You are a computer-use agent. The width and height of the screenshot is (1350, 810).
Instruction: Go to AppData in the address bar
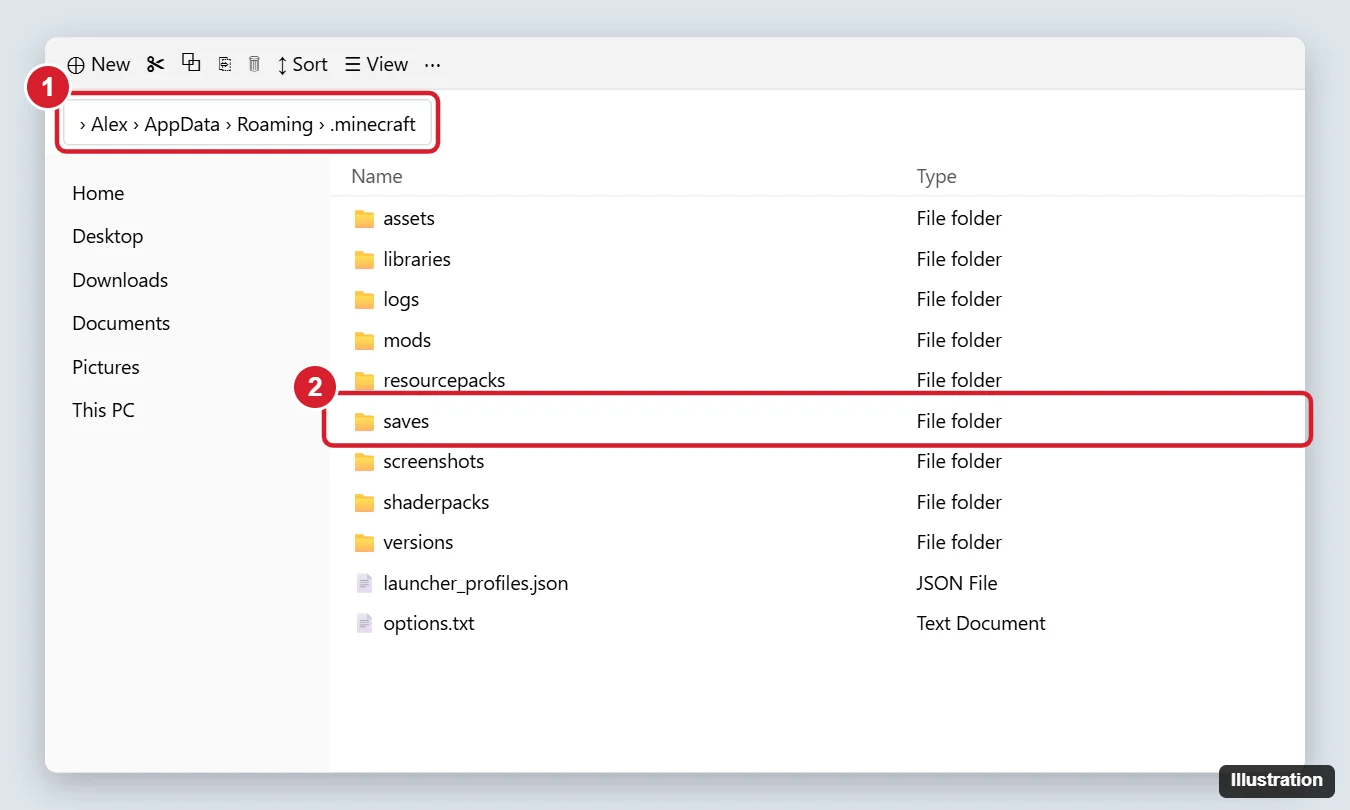[x=182, y=124]
